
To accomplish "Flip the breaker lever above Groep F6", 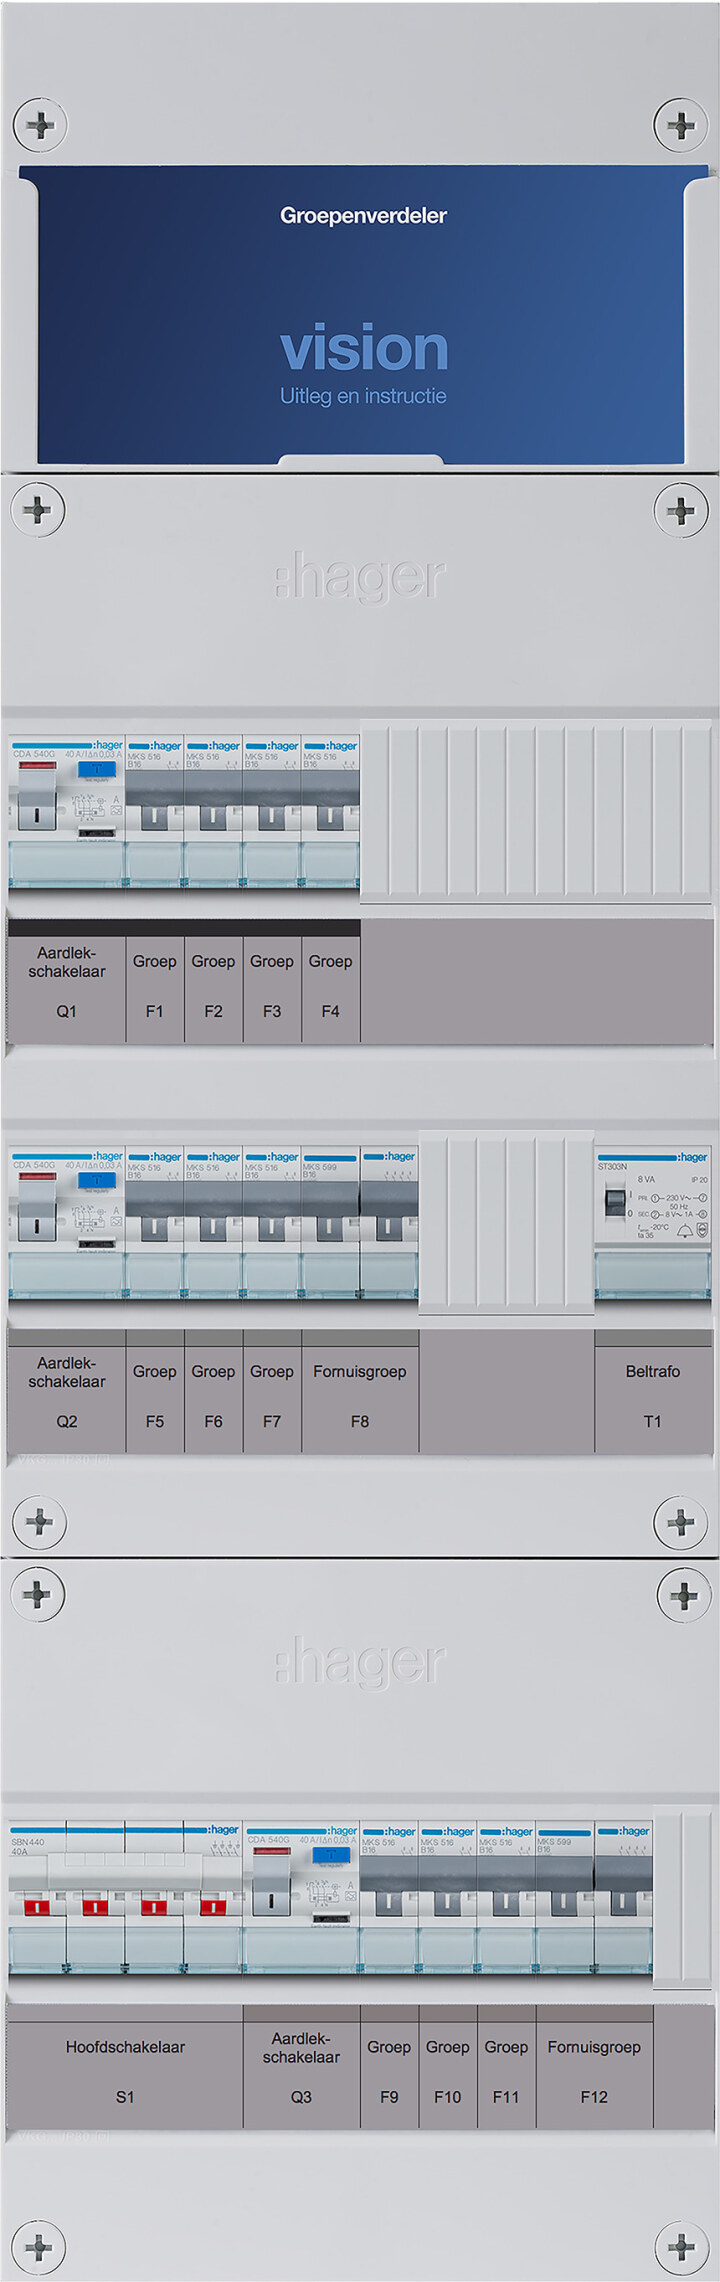I will coord(213,1228).
